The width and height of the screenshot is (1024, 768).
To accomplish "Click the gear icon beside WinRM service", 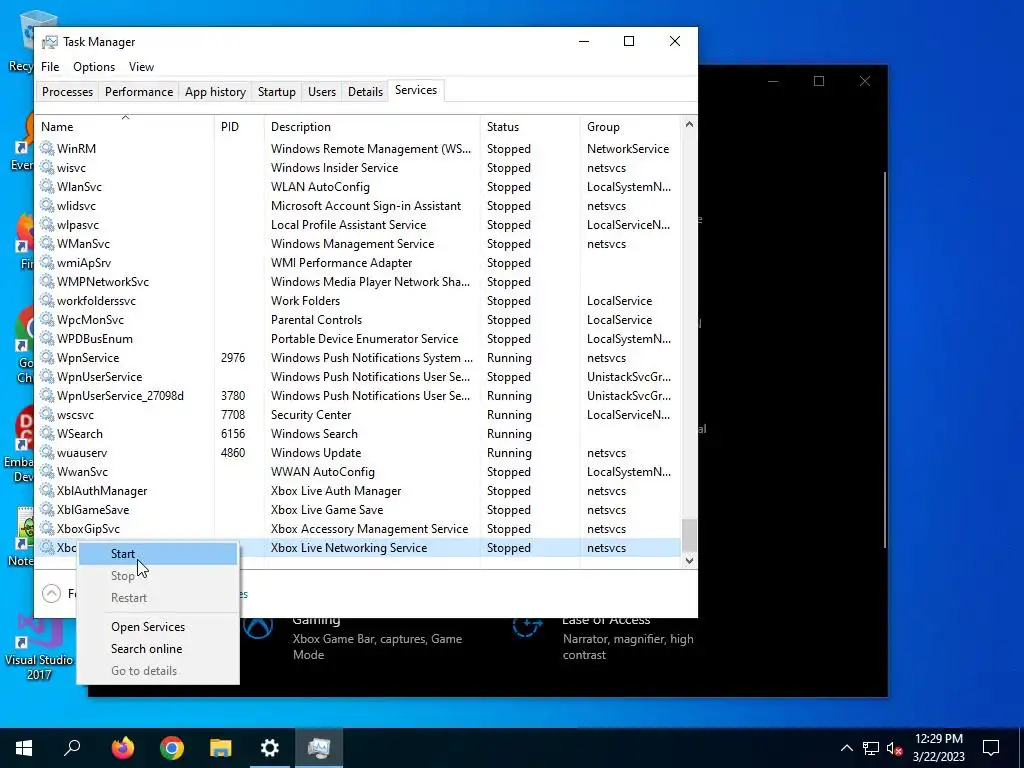I will 47,148.
